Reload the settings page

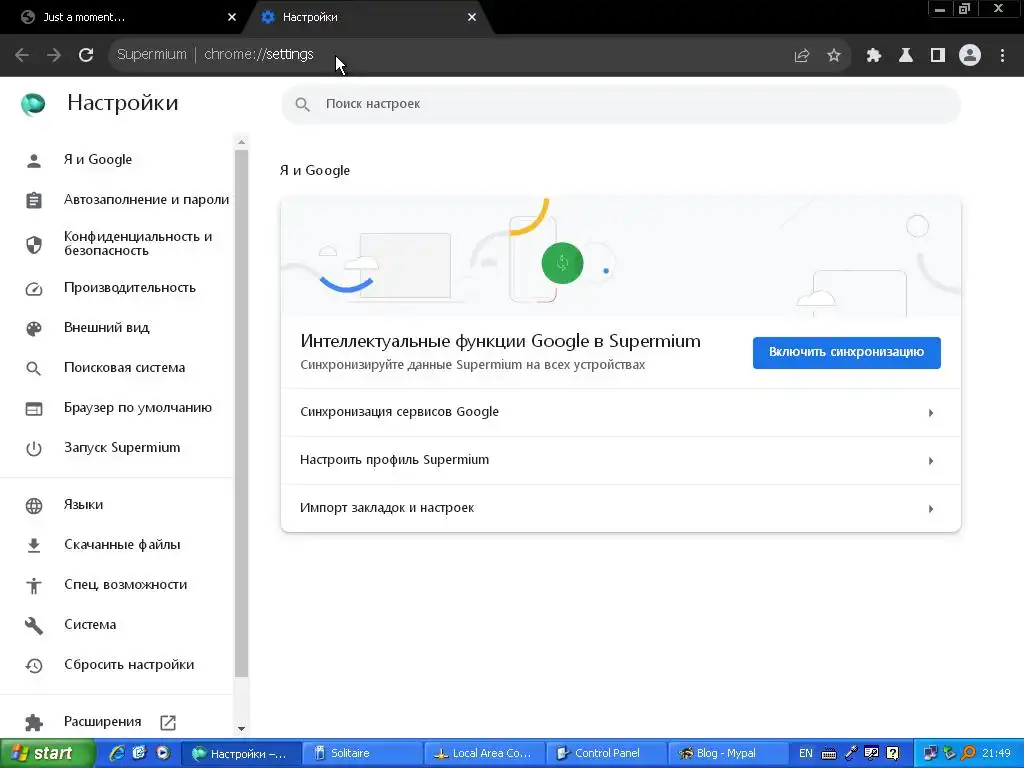coord(86,55)
